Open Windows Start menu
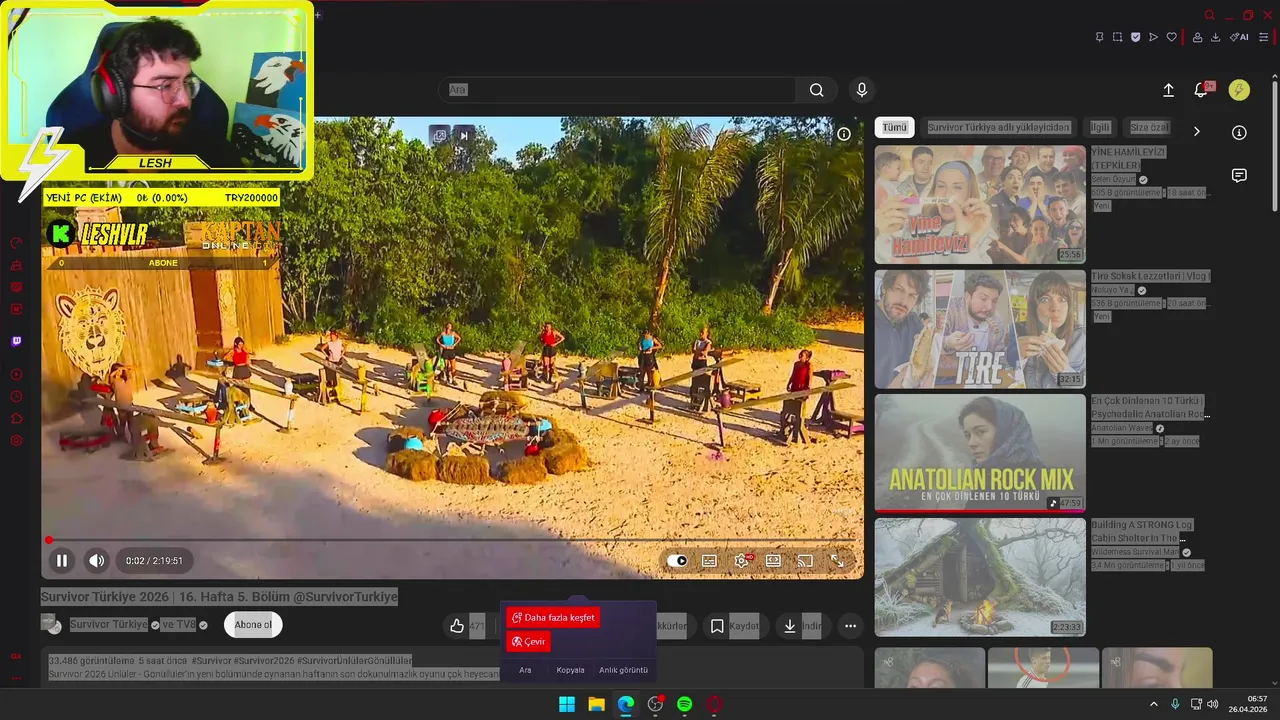 [x=567, y=704]
